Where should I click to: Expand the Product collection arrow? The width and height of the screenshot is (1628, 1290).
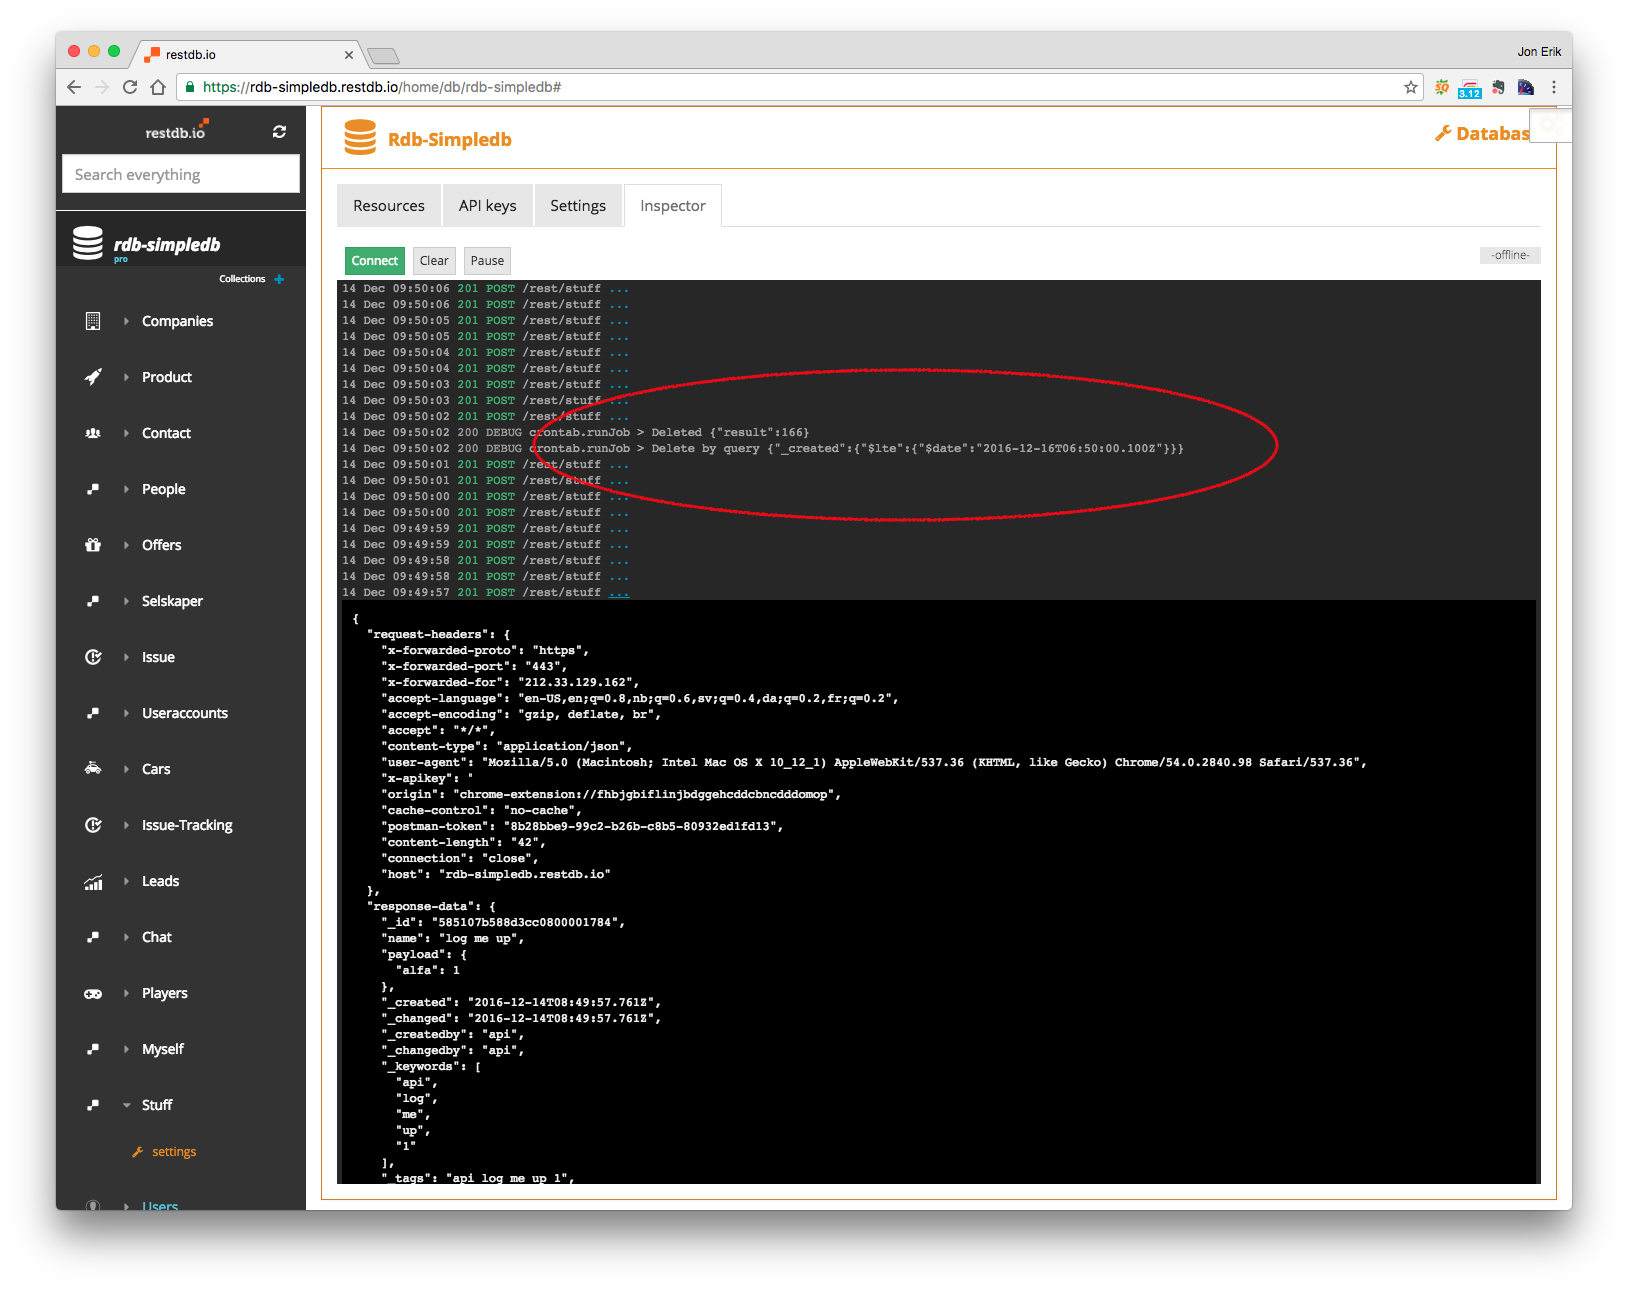pos(126,377)
